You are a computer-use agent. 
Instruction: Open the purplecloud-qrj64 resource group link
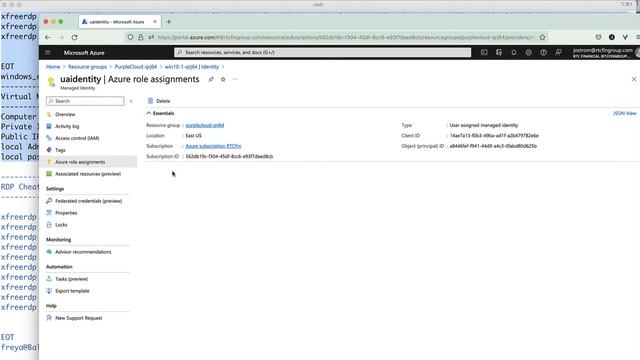coord(205,125)
